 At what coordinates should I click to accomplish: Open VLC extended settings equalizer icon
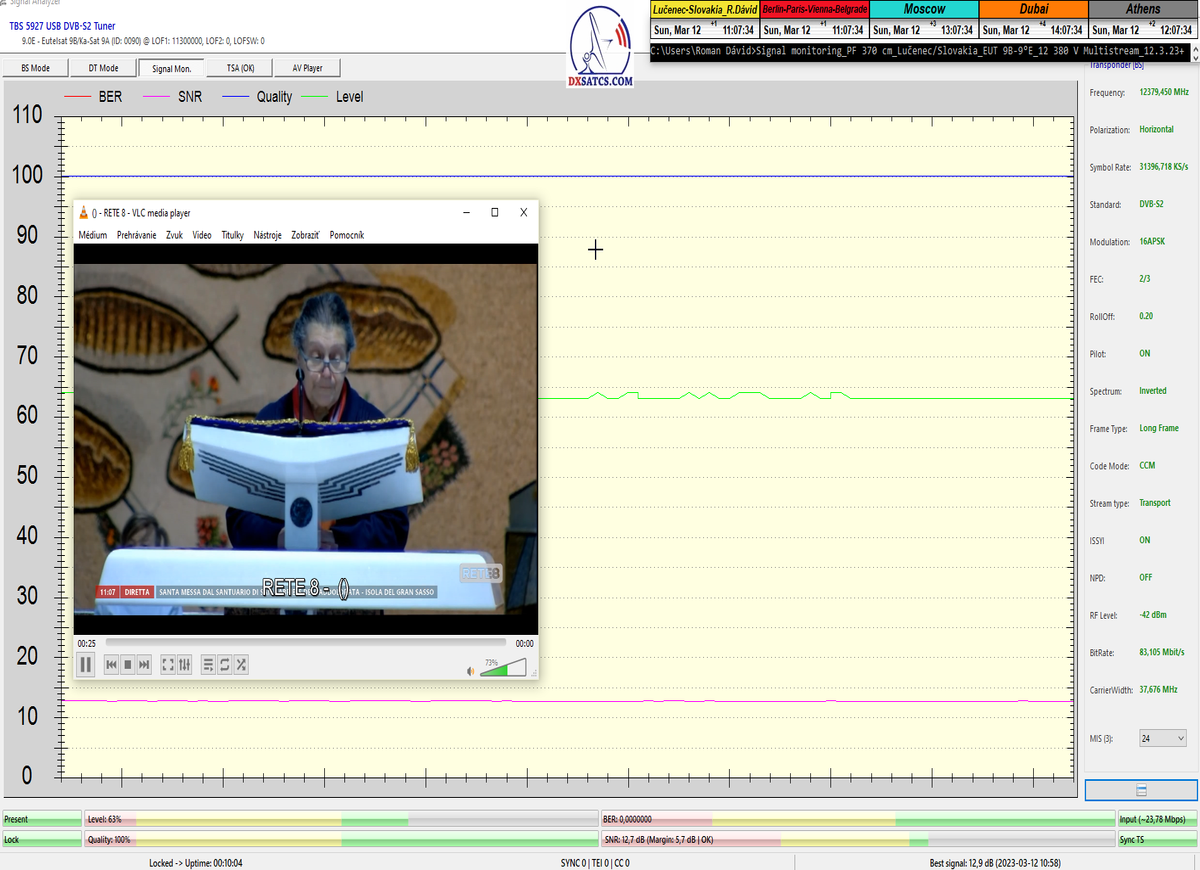click(184, 664)
